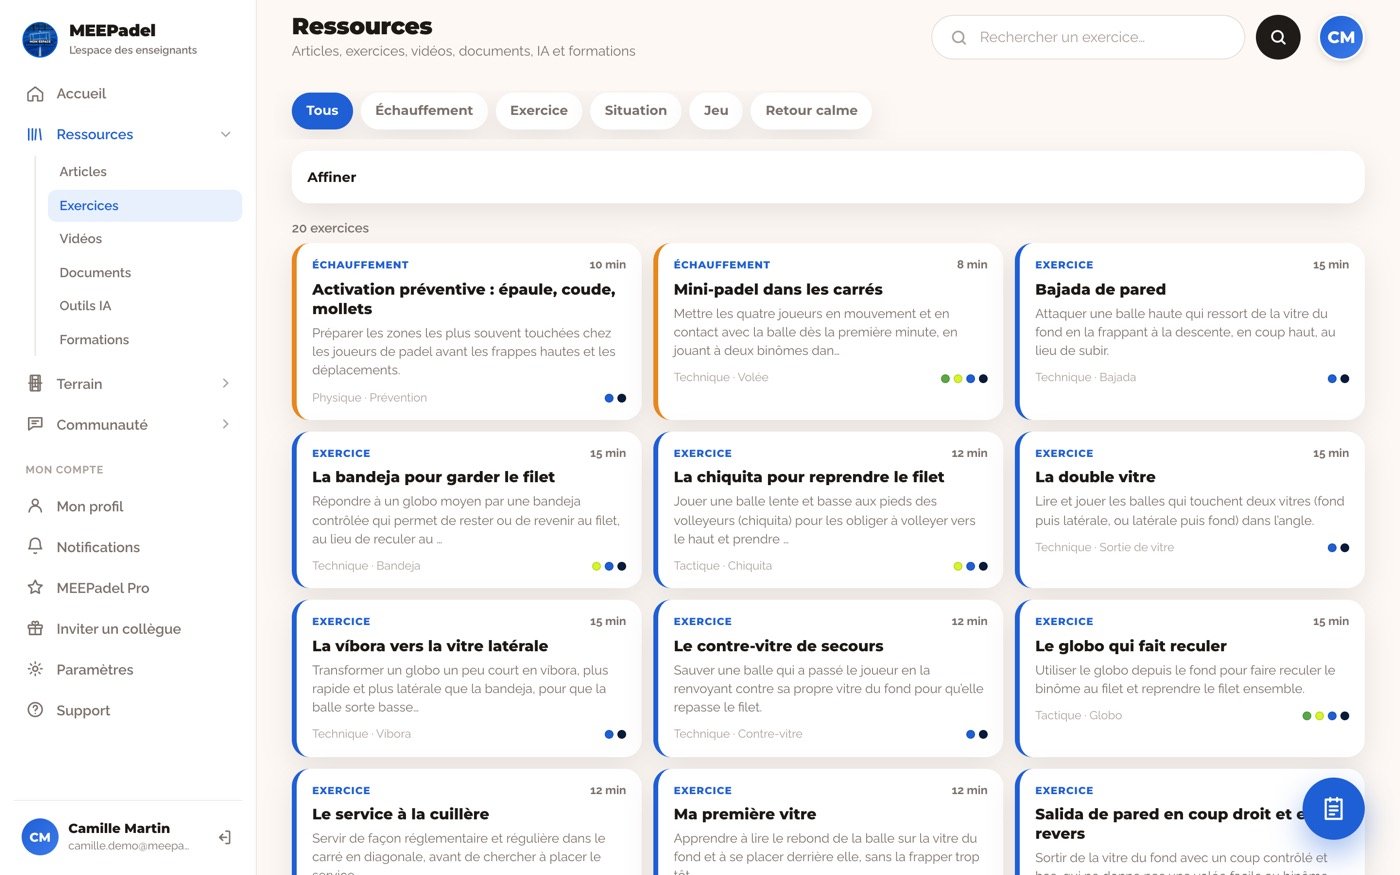Click the magnifier icon in search field
Viewport: 1400px width, 875px height.
tap(959, 38)
